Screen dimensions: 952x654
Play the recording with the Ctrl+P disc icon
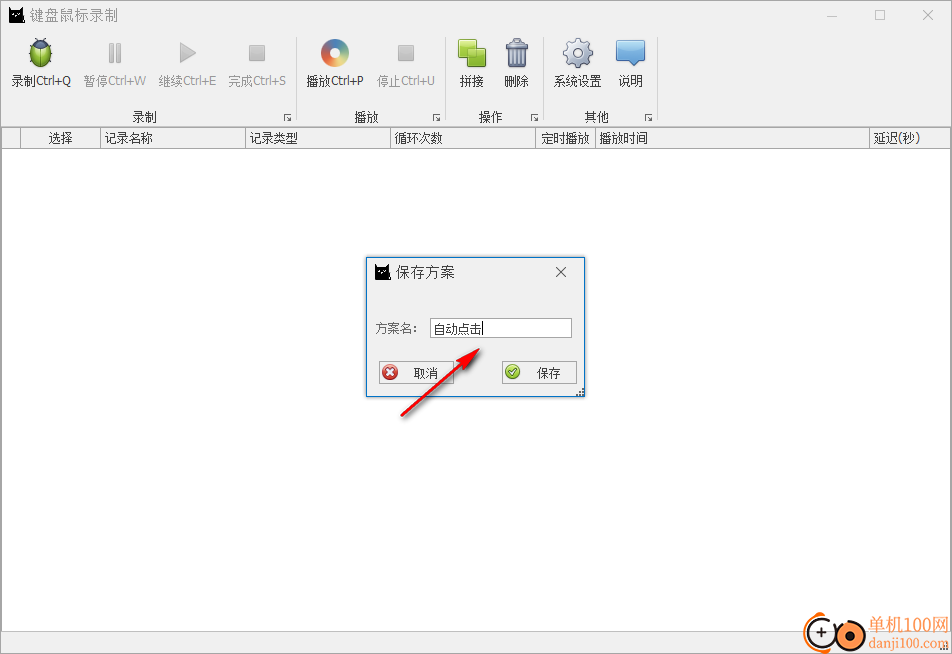(335, 53)
